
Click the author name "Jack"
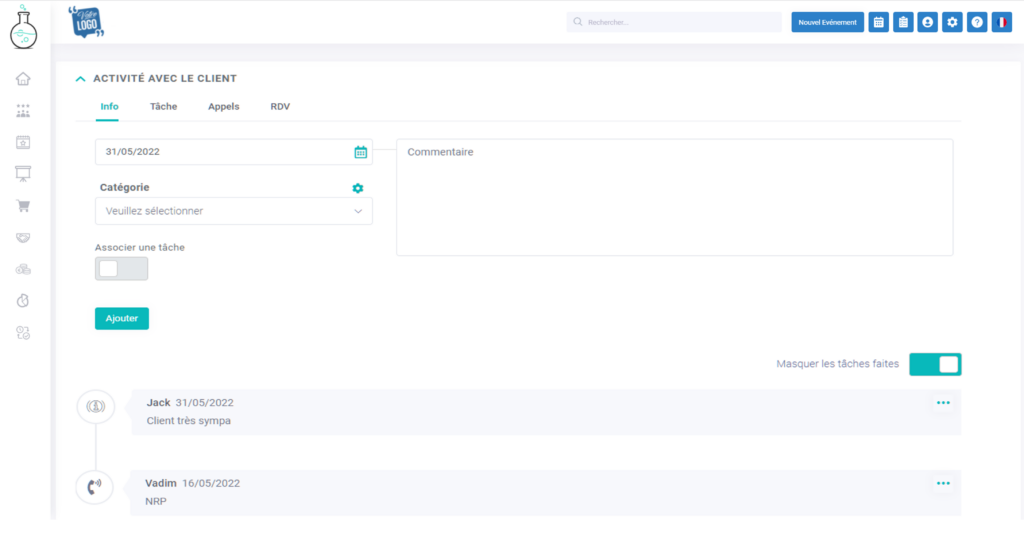click(158, 402)
